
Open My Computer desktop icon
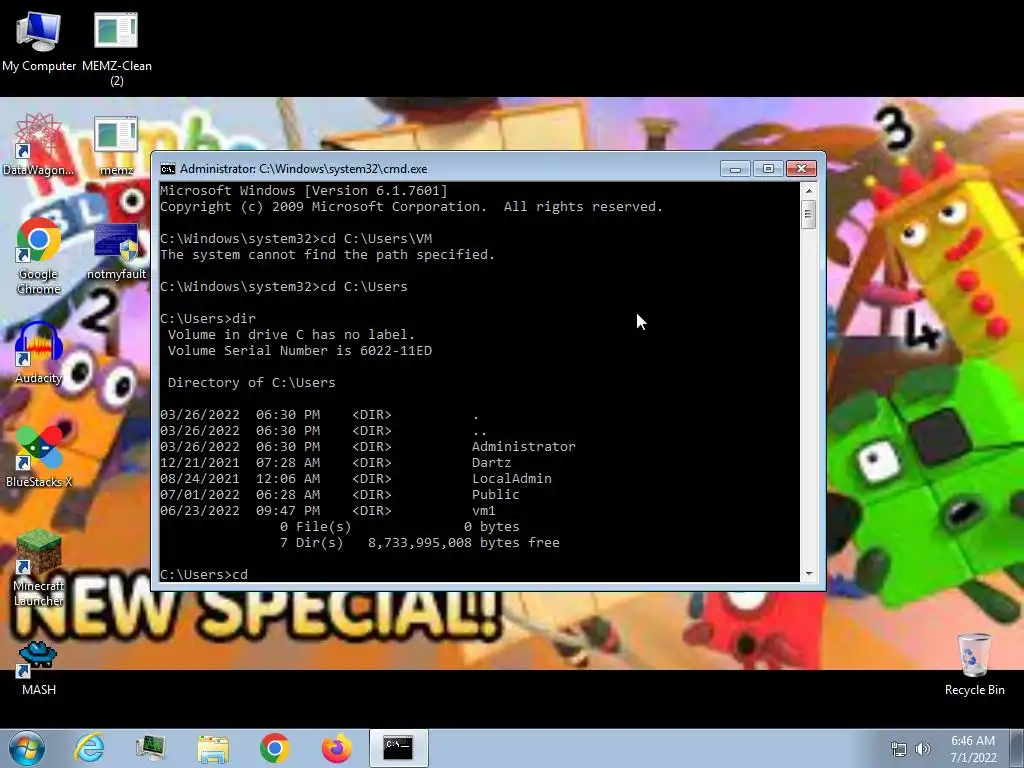(39, 40)
